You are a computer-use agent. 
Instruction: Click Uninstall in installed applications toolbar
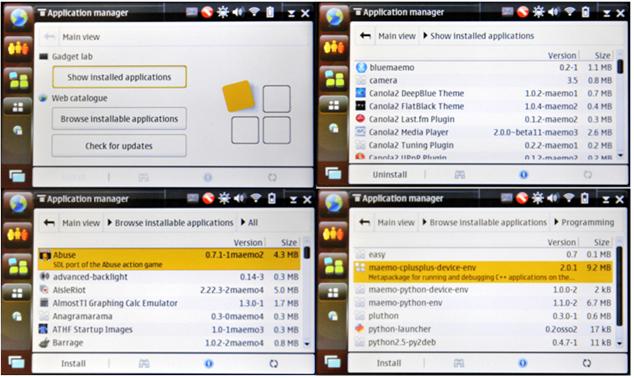pyautogui.click(x=390, y=175)
